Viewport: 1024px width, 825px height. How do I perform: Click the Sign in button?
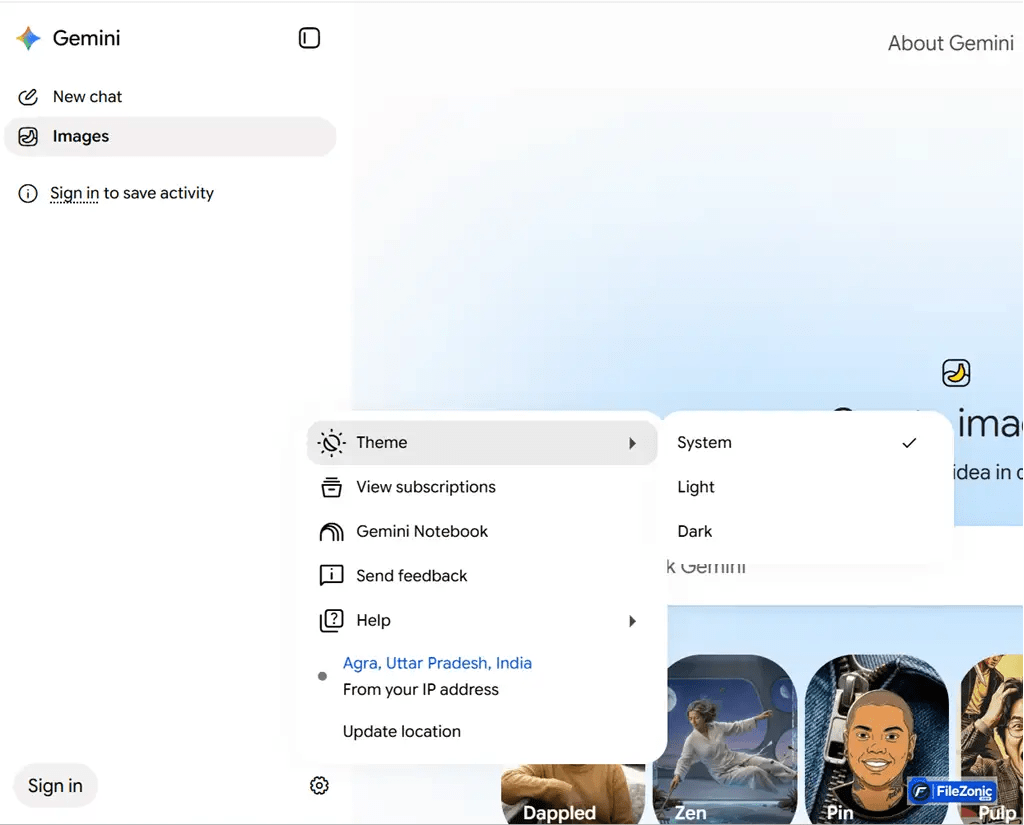click(x=56, y=785)
